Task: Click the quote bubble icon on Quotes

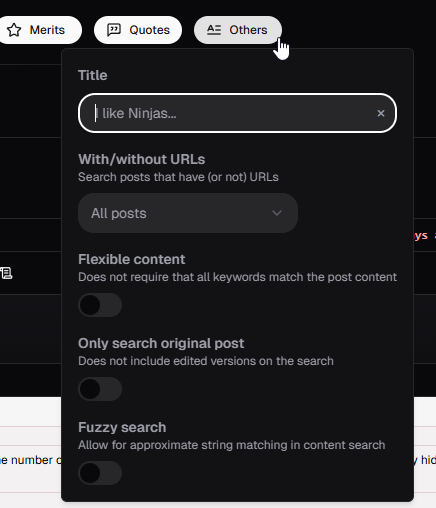Action: point(114,30)
